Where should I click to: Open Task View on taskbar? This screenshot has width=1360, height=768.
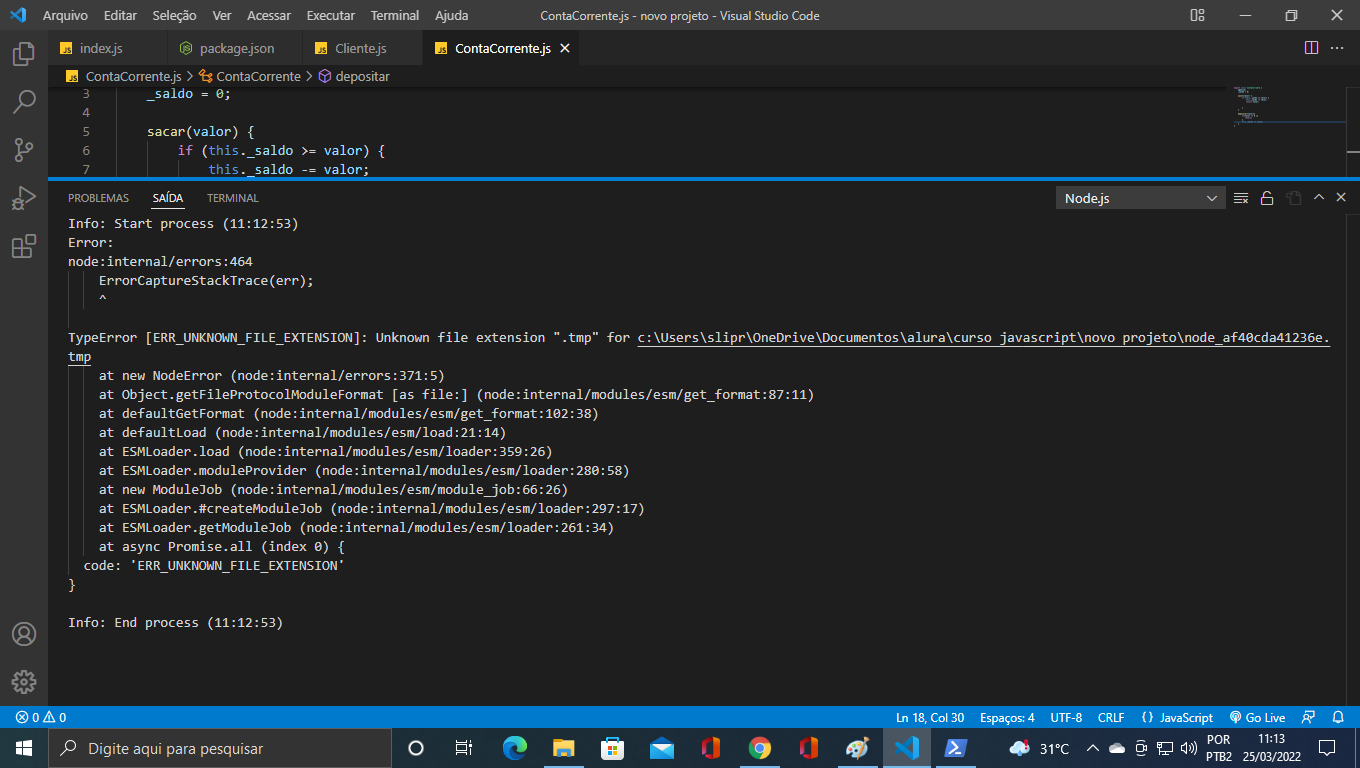[464, 748]
